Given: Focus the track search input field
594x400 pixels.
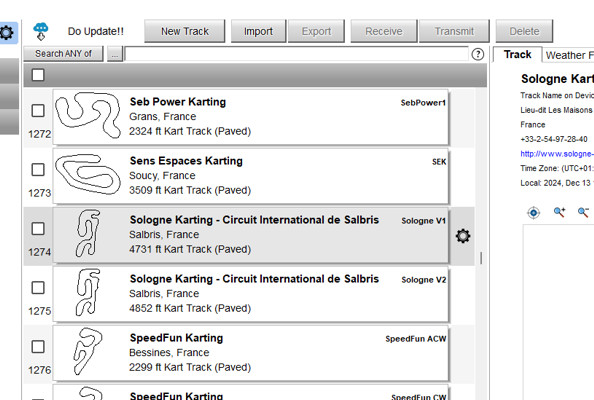Looking at the screenshot, I should pyautogui.click(x=297, y=54).
